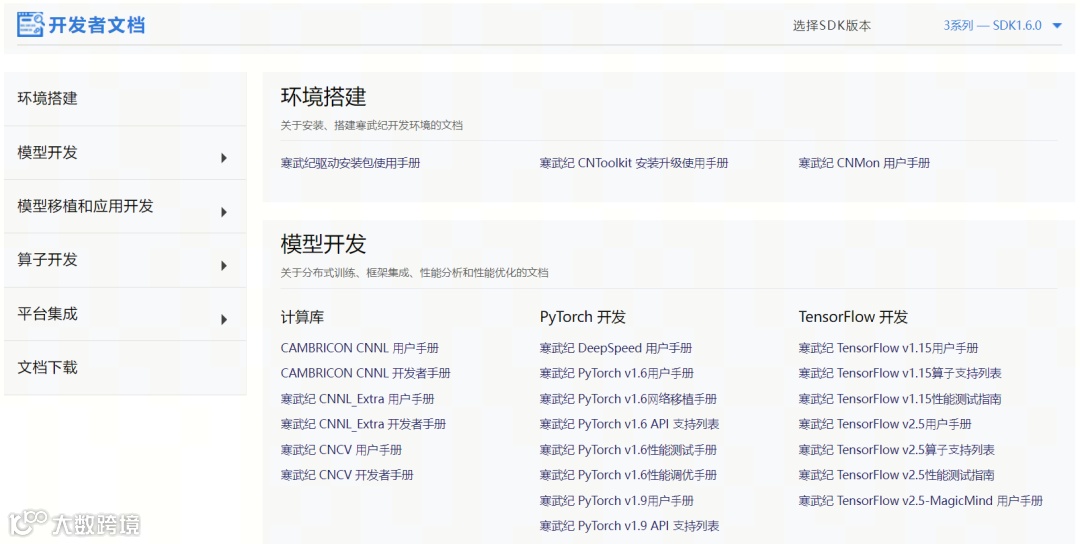Expand the 平台集成 sidebar arrow
1080x544 pixels.
(x=224, y=319)
